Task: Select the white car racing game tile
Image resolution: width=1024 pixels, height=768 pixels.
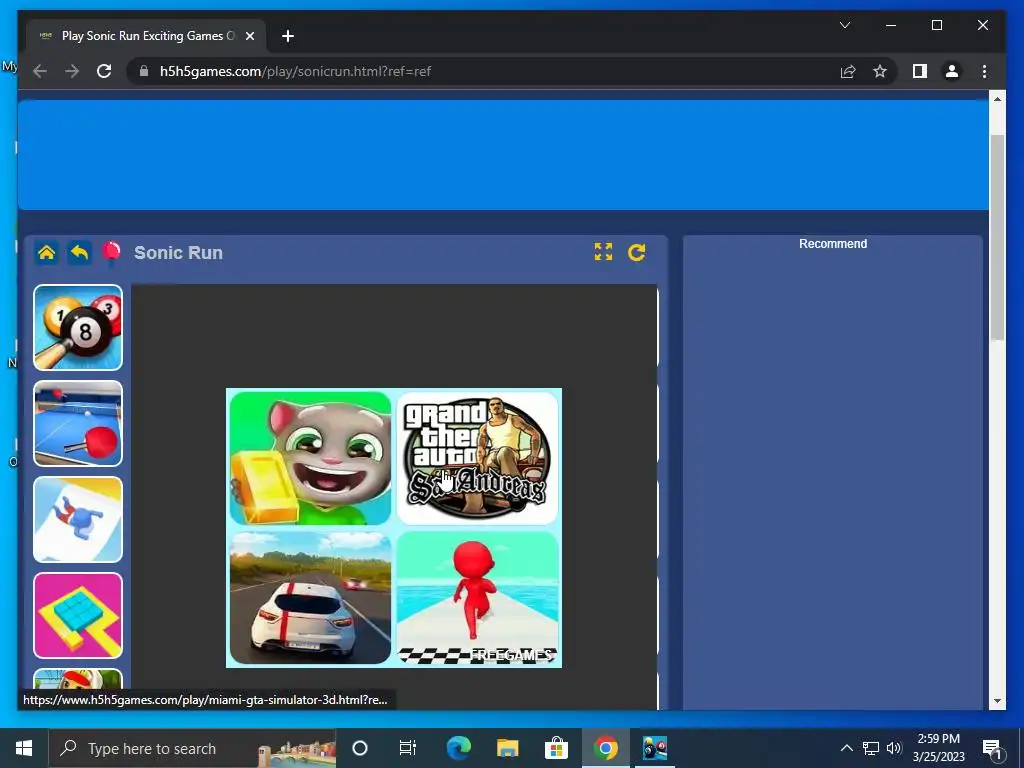Action: pyautogui.click(x=310, y=598)
